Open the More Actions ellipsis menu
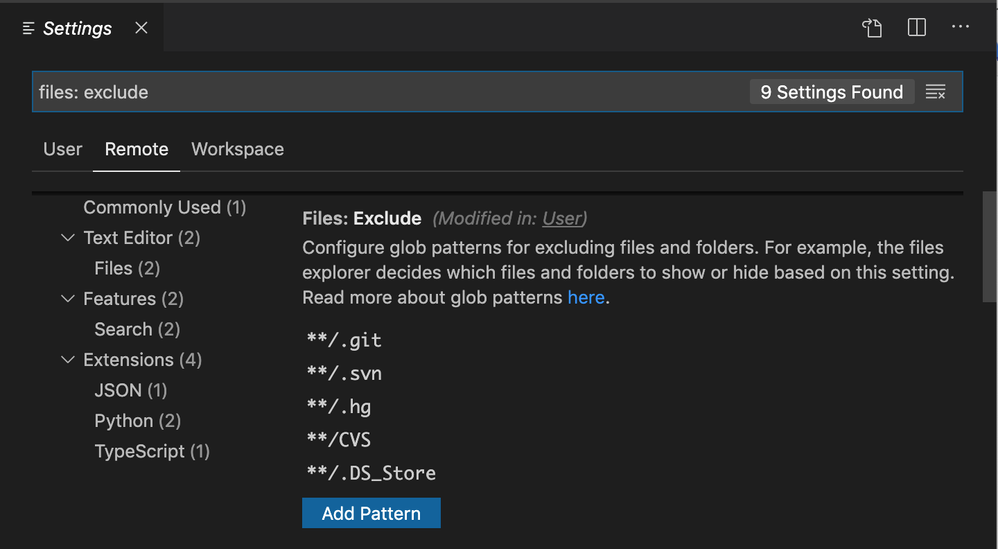Image resolution: width=998 pixels, height=549 pixels. (x=960, y=27)
